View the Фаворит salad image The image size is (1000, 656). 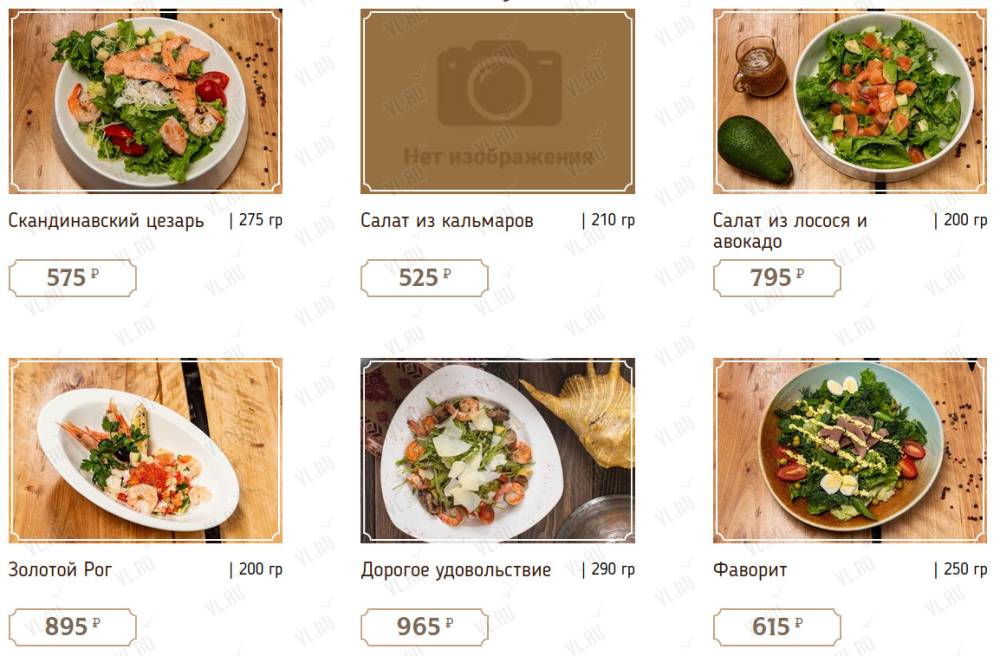[849, 450]
